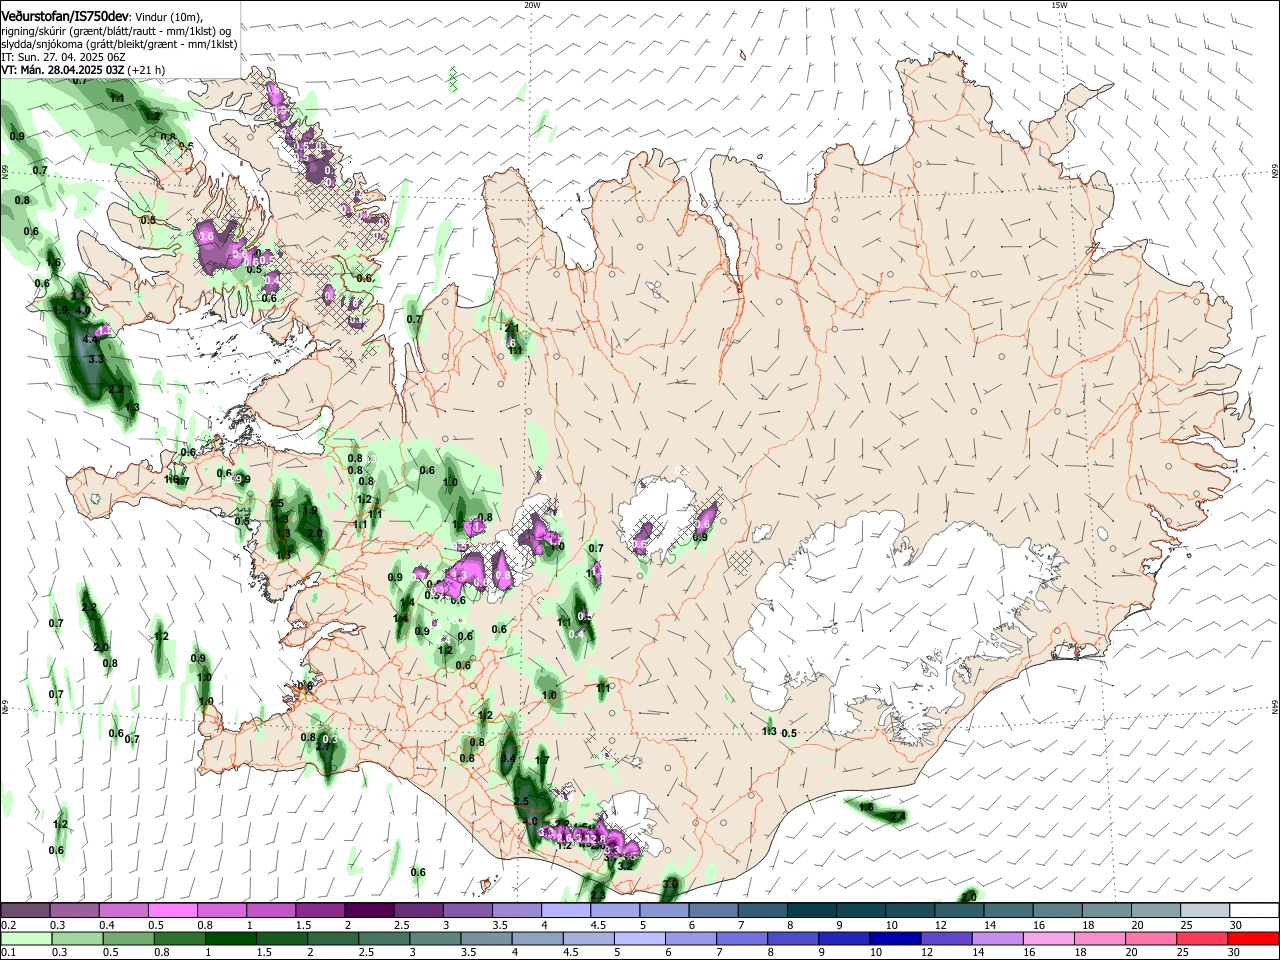Select the 'IT: Sun. 27. 04. 2025 06Z' line

(x=63, y=57)
